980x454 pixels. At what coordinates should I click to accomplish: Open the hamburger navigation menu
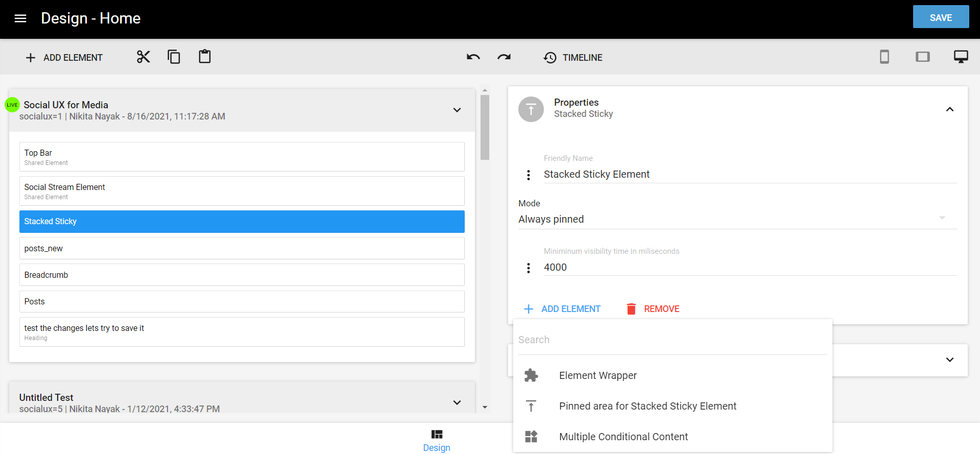(x=20, y=19)
